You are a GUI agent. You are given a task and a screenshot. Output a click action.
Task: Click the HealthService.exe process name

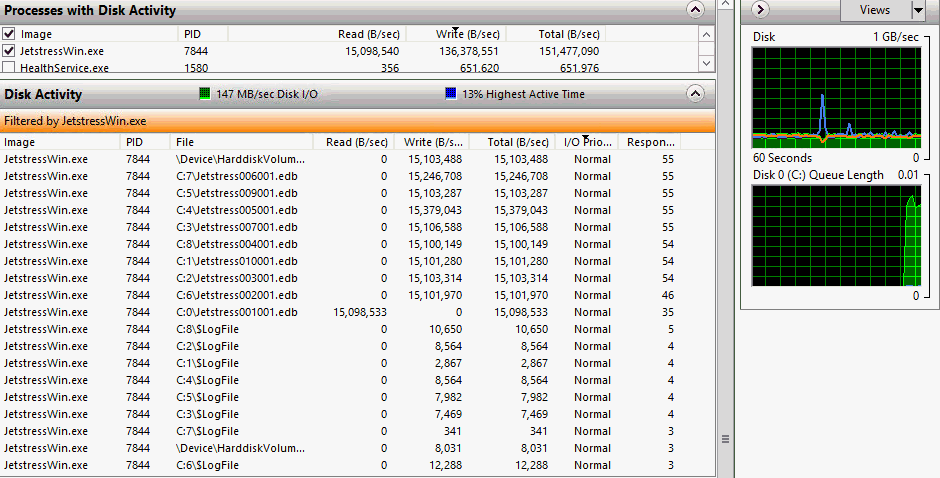[65, 68]
